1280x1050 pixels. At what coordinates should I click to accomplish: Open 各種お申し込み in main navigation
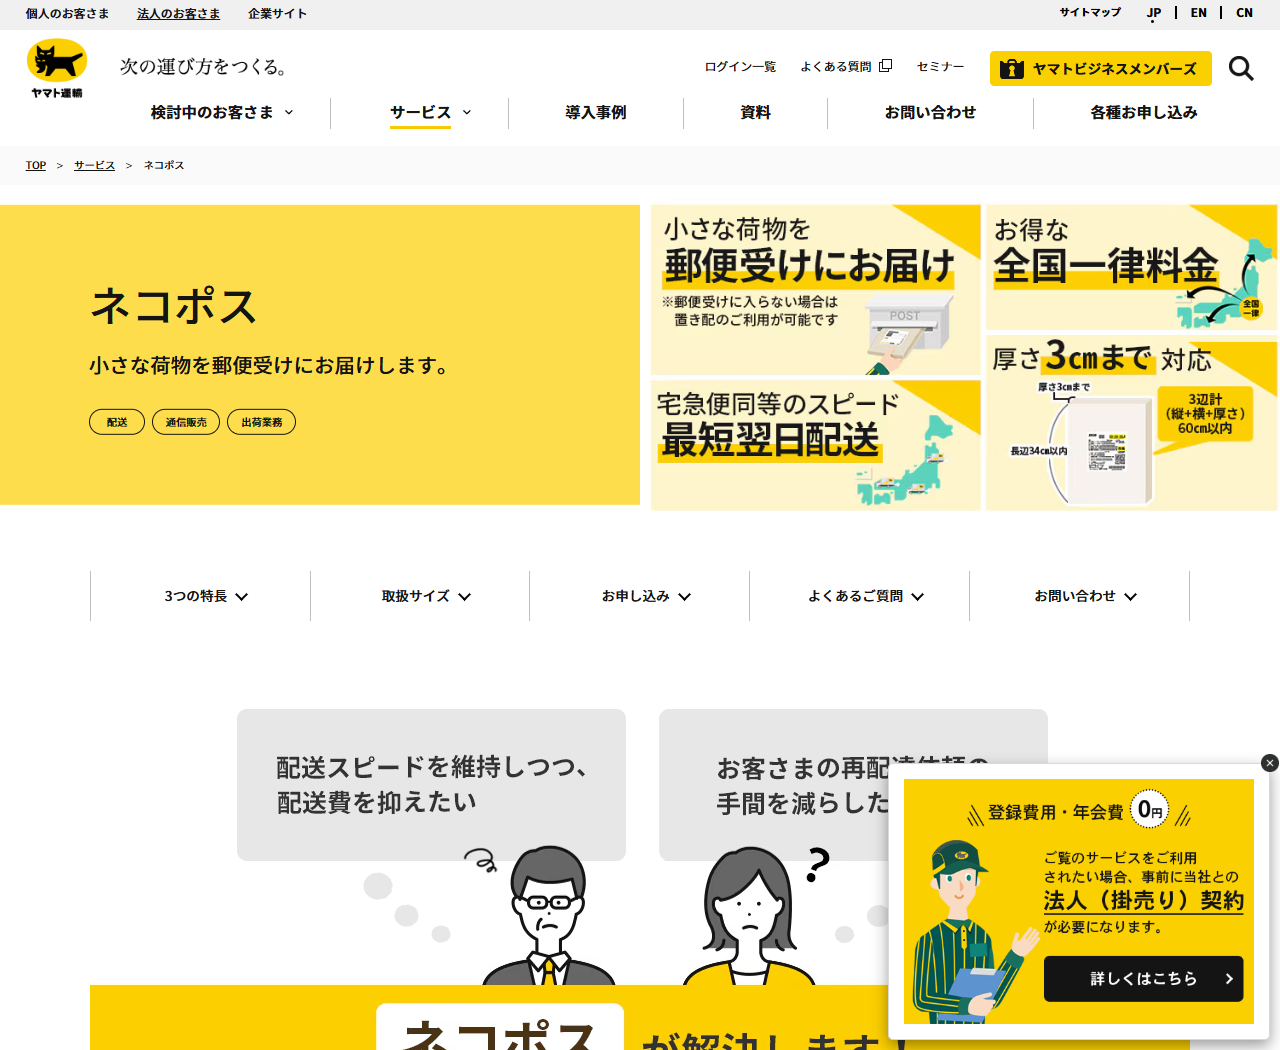tap(1144, 112)
